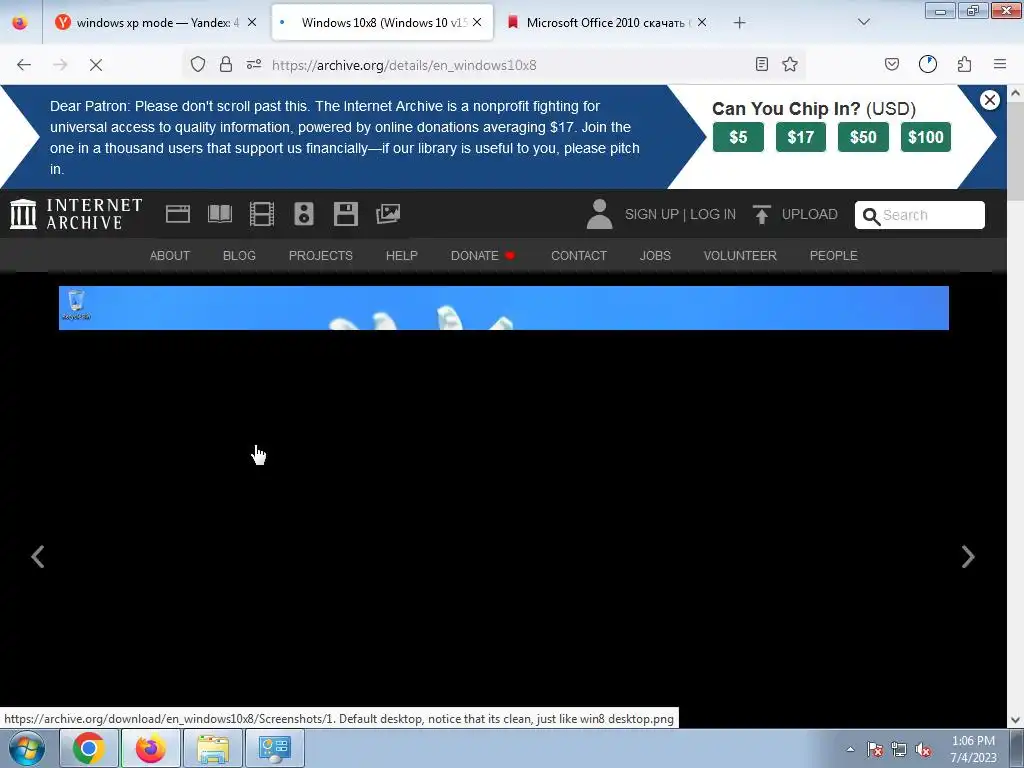Click the Save to Pocket icon
Image resolution: width=1024 pixels, height=768 pixels.
(892, 64)
